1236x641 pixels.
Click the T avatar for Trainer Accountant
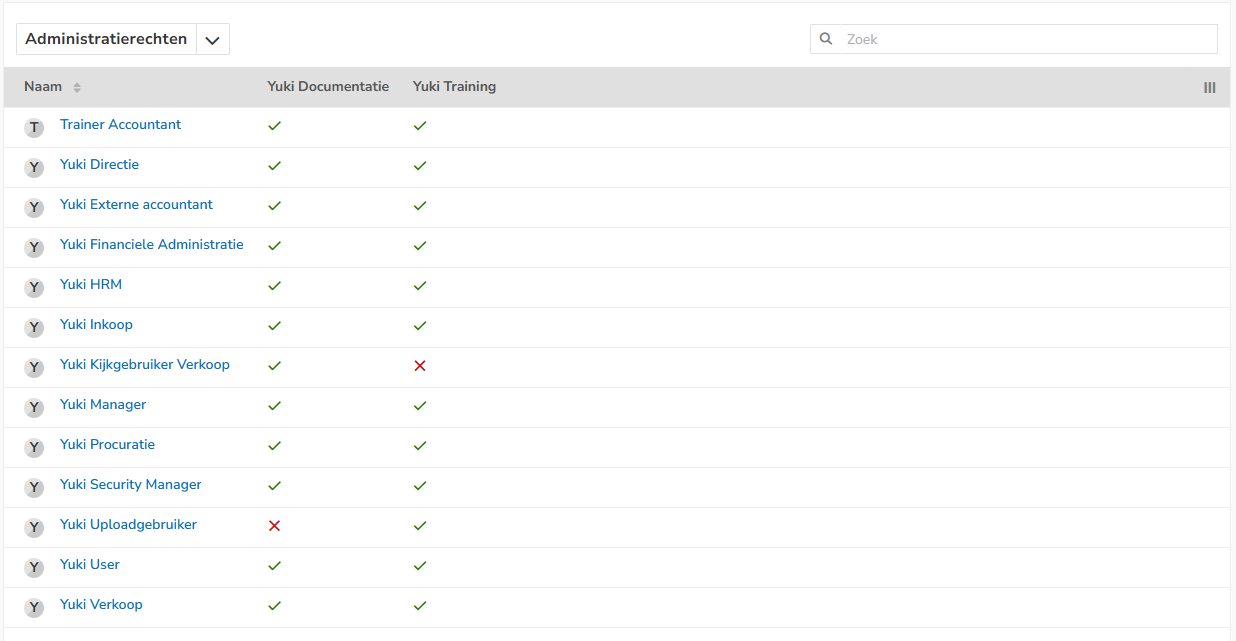pos(35,128)
